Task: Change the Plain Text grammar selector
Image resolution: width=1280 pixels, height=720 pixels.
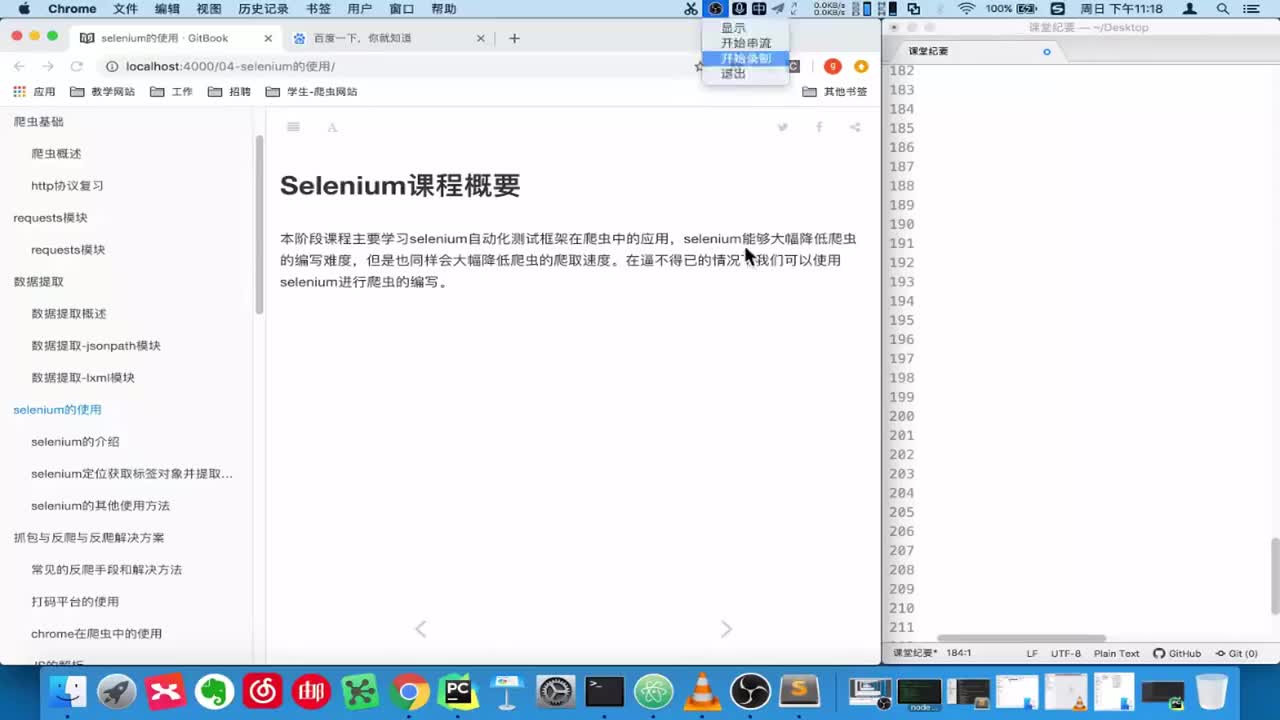Action: 1116,654
